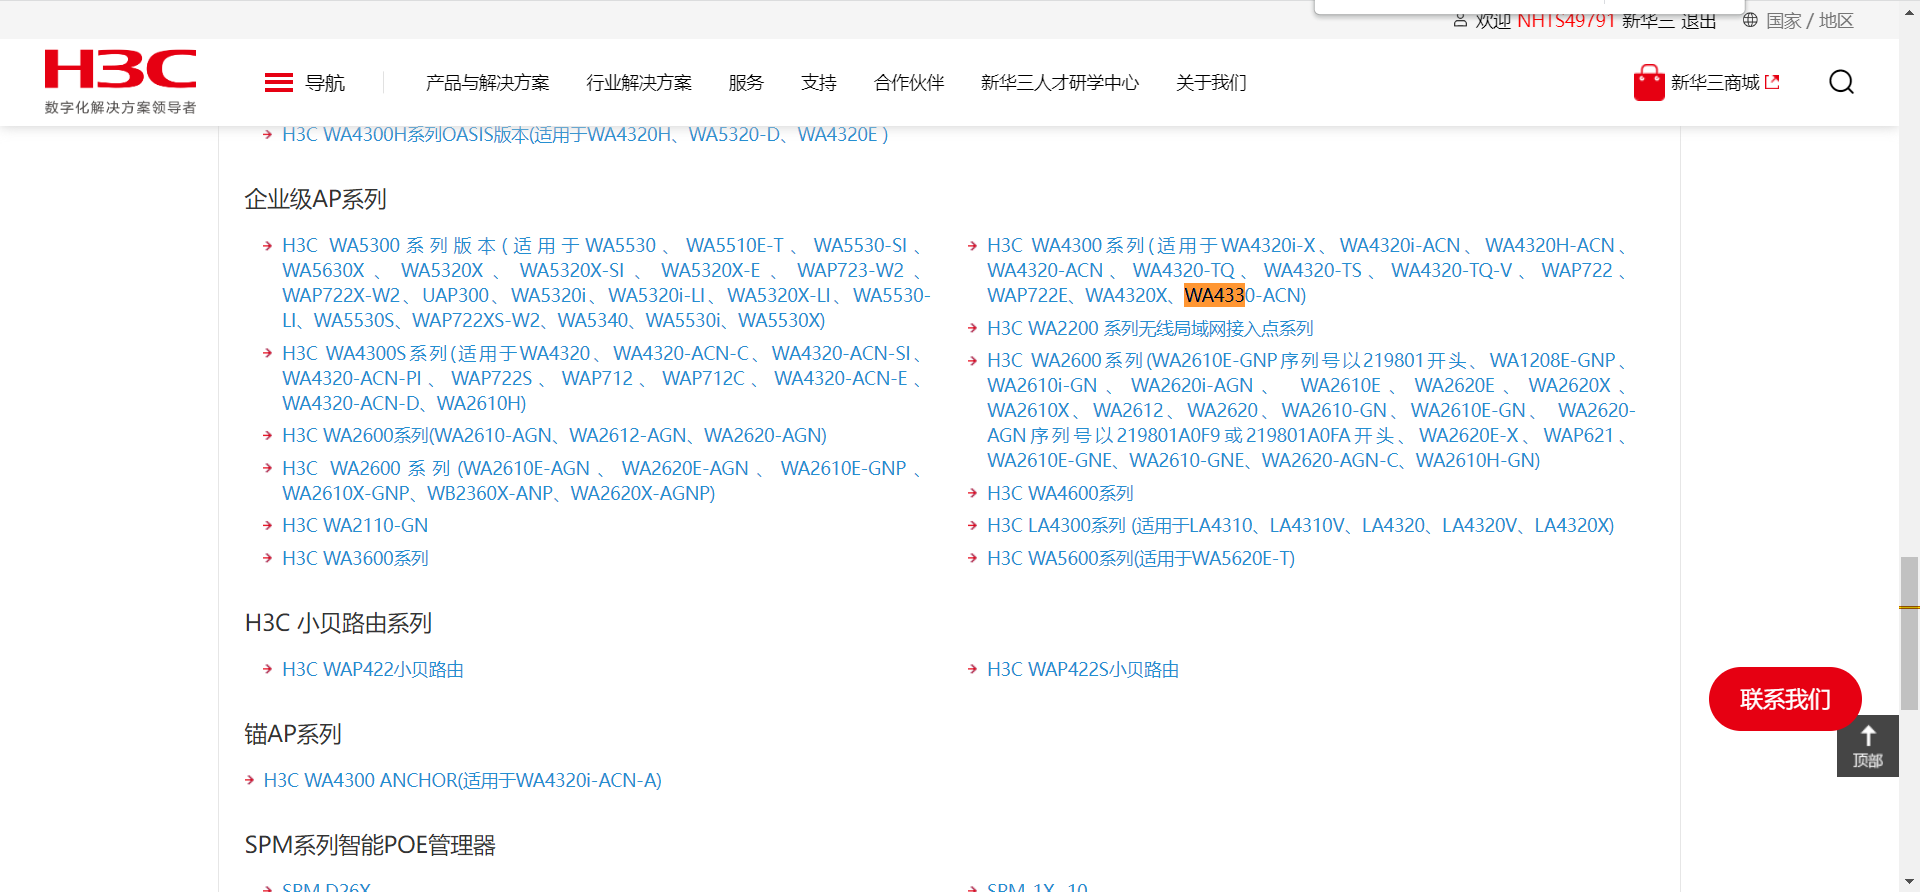Click the vertical scrollbar thumb
The image size is (1920, 892).
click(x=1909, y=633)
